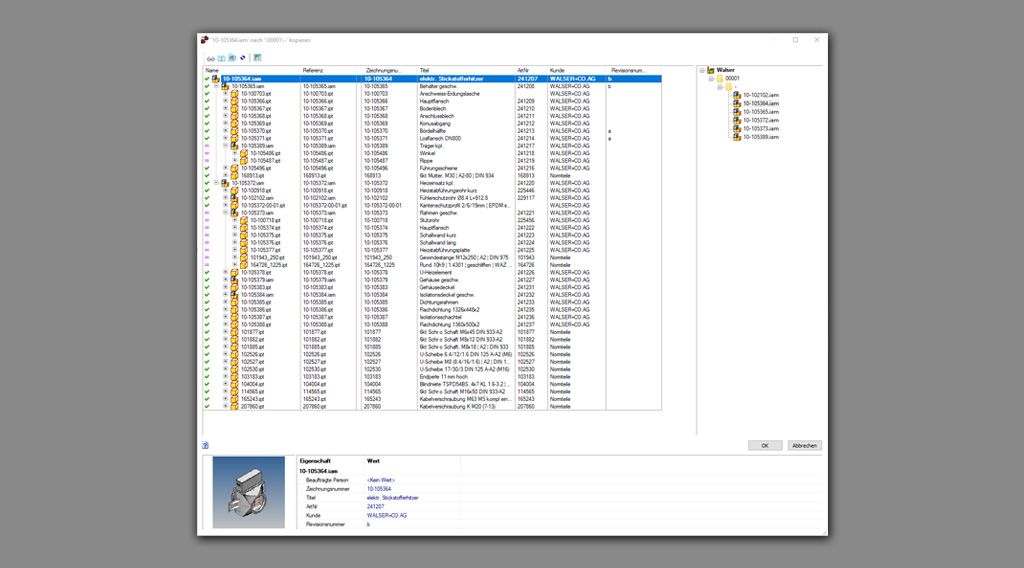This screenshot has width=1024, height=568.
Task: Click the blue help icon above preview
Action: [205, 446]
